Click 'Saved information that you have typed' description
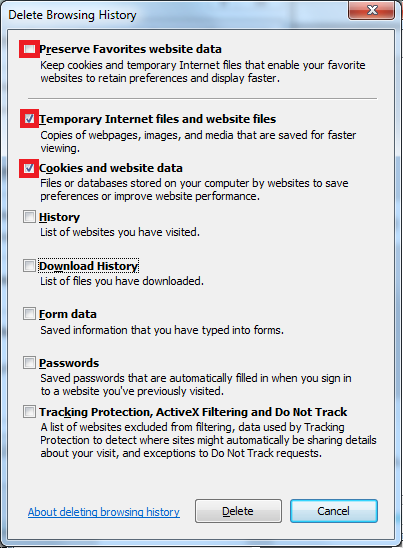The image size is (403, 548). 162,330
